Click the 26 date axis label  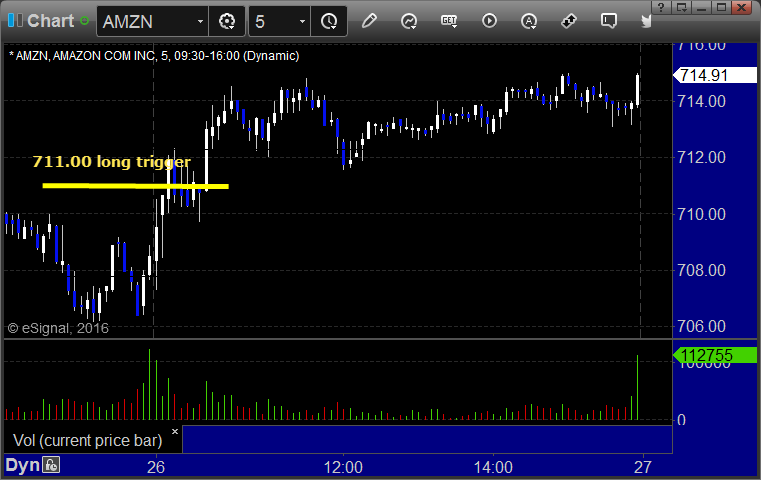tap(156, 467)
